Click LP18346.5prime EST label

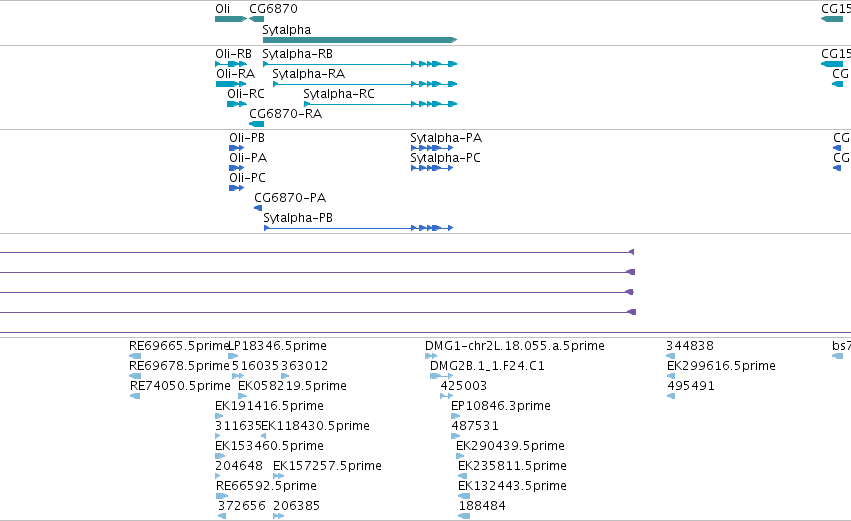tap(278, 346)
